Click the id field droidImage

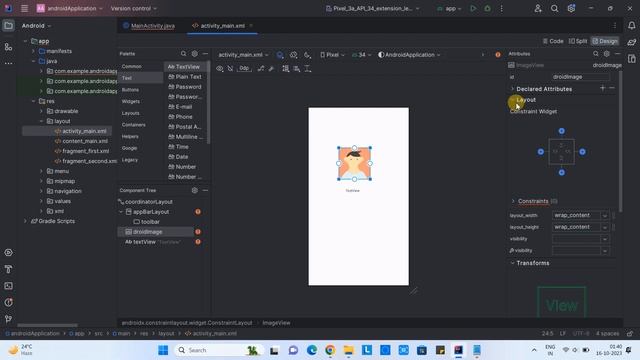[x=580, y=77]
